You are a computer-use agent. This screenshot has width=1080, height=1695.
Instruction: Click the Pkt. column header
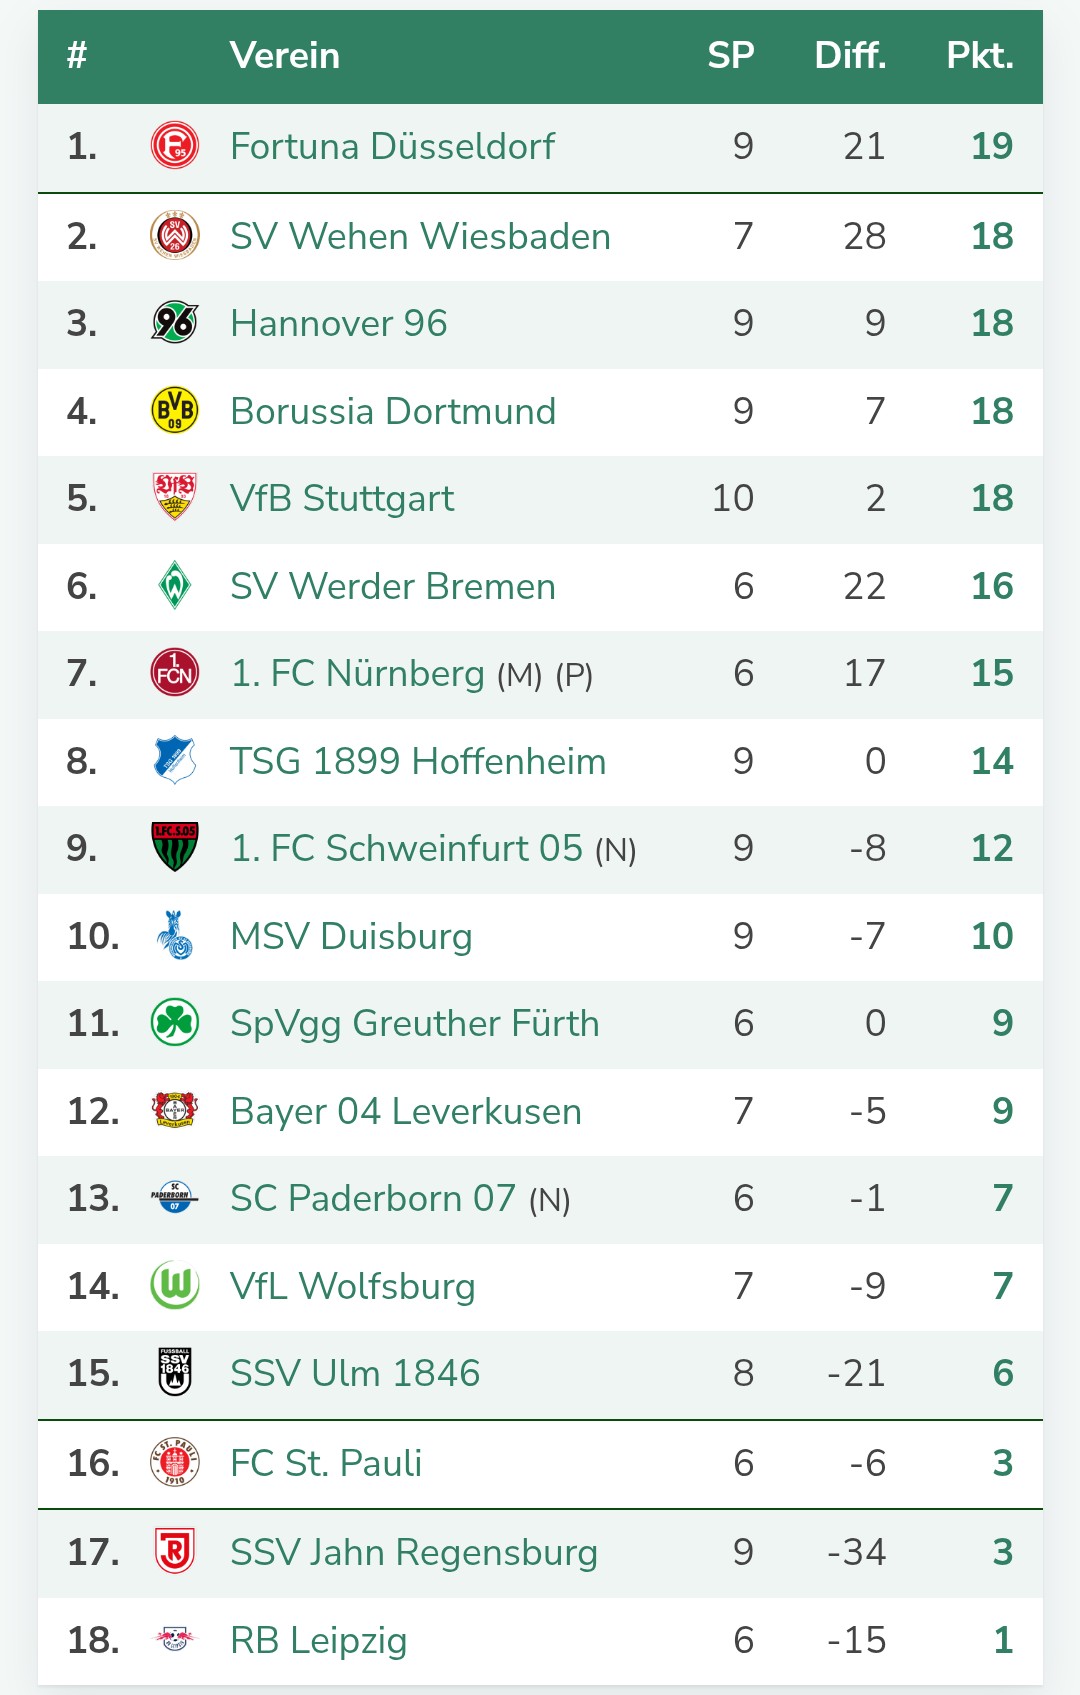(979, 56)
